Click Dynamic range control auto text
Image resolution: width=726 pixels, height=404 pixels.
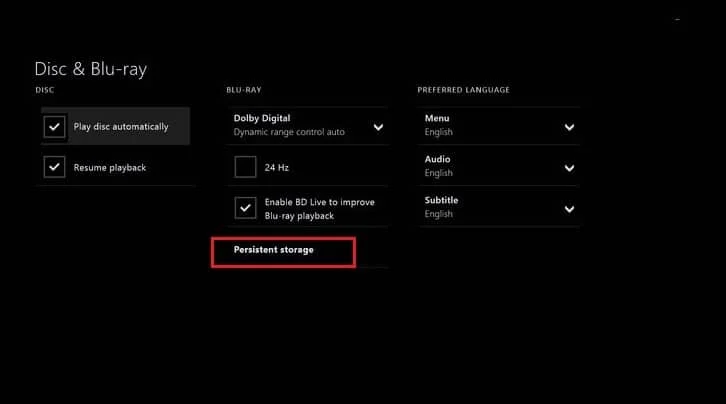(x=289, y=132)
